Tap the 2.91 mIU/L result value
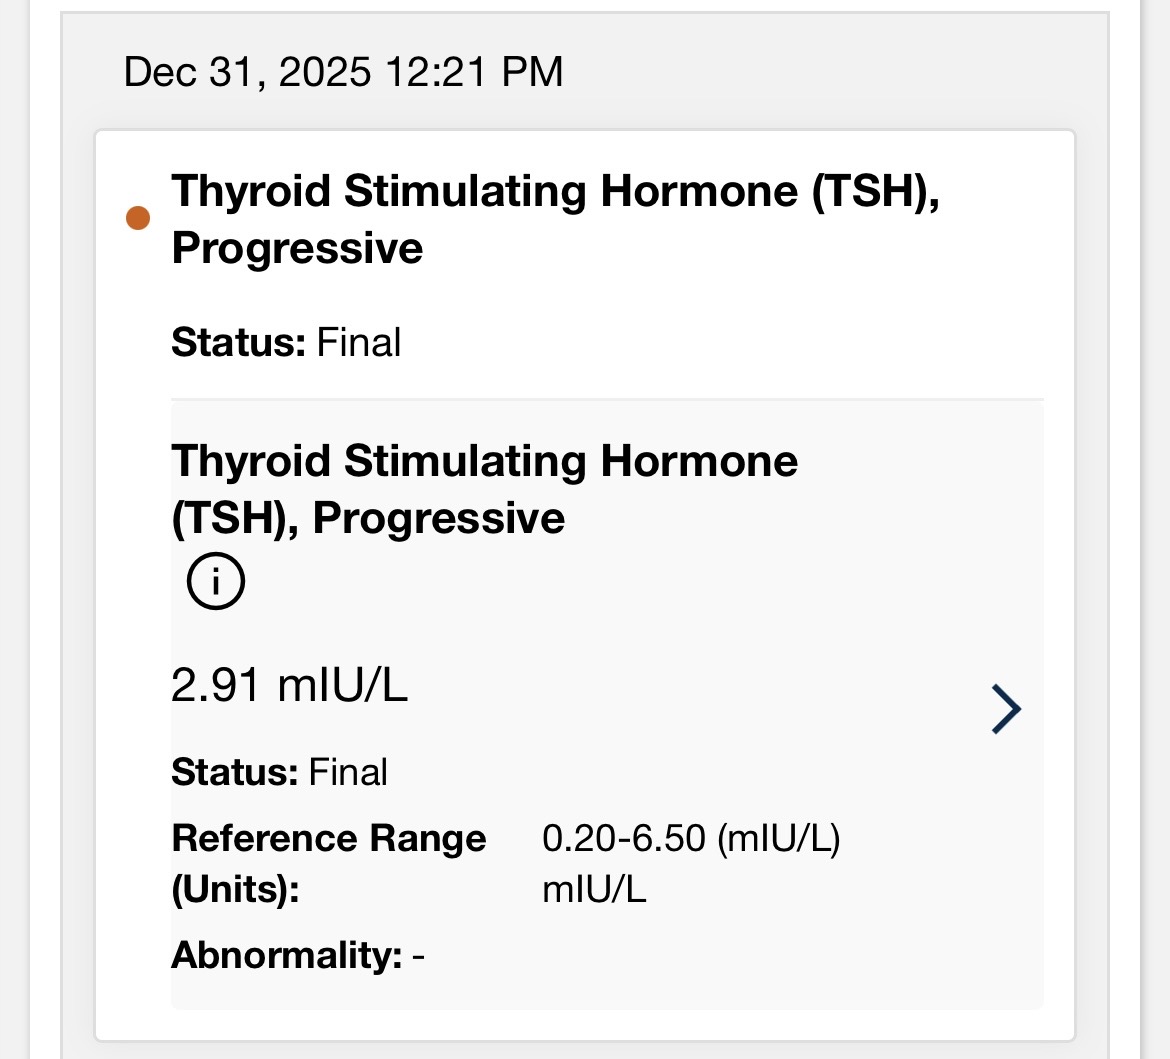The image size is (1170, 1059). tap(289, 686)
